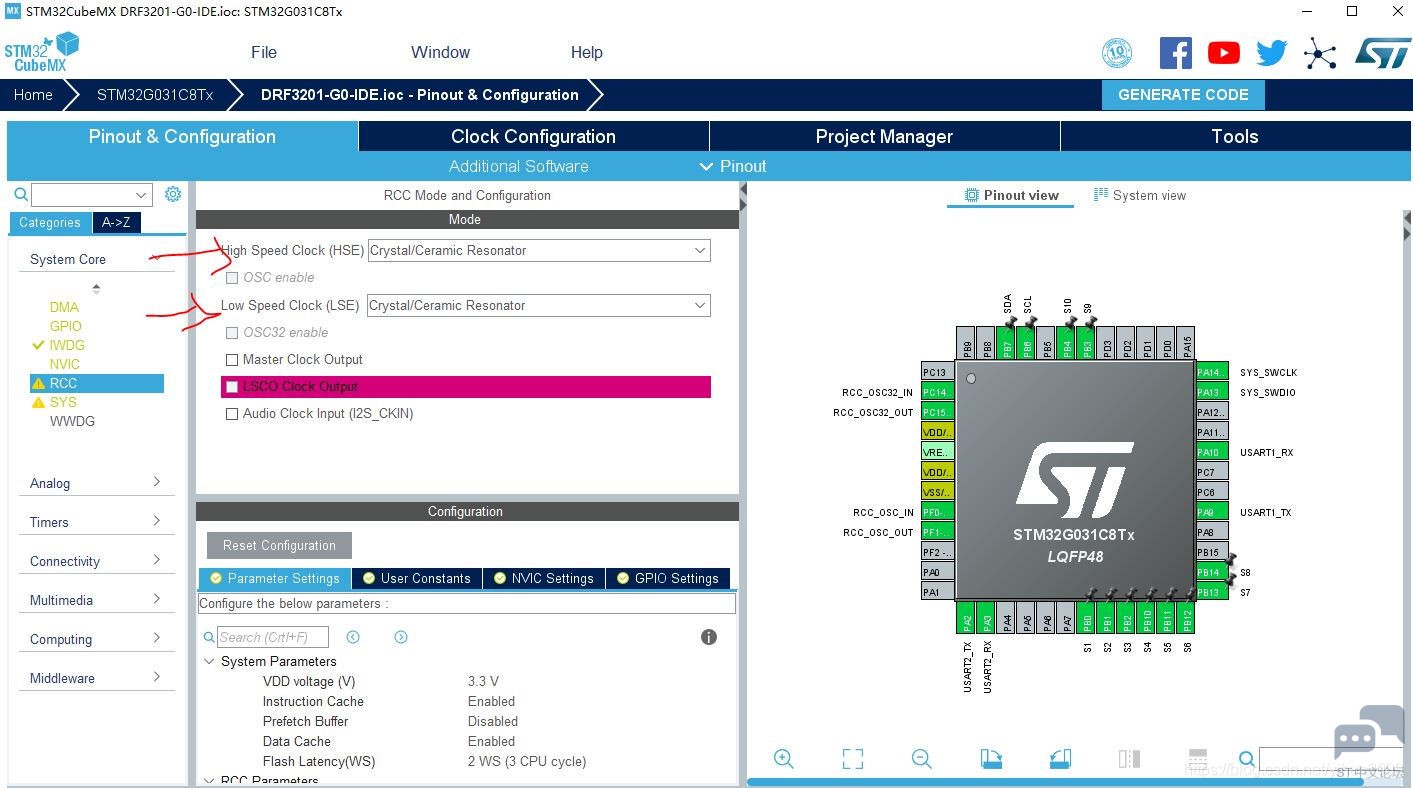The height and width of the screenshot is (788, 1413).
Task: Switch to the Clock Configuration tab
Action: (533, 137)
